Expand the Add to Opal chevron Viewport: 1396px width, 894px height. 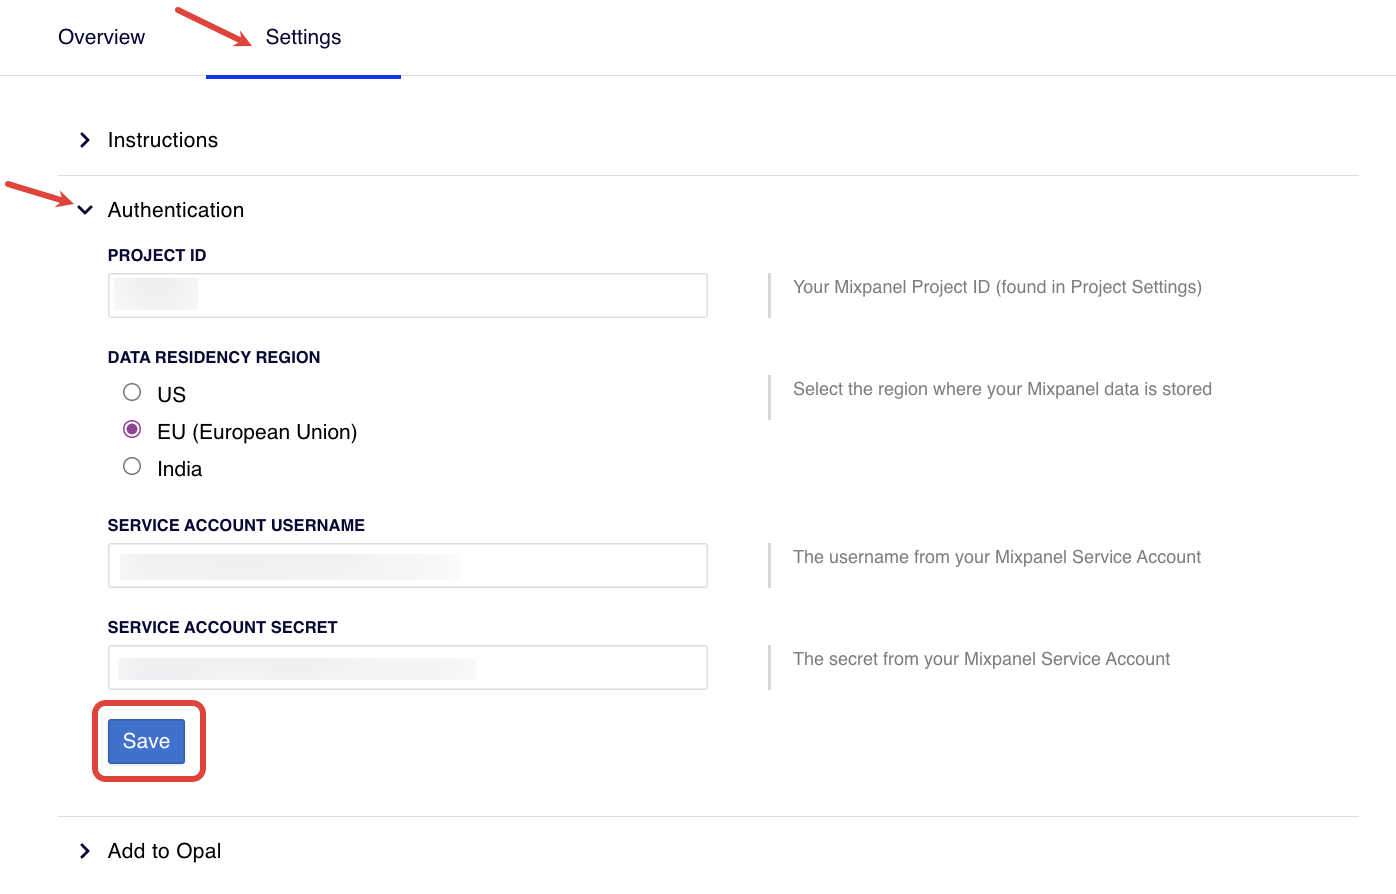click(x=85, y=851)
